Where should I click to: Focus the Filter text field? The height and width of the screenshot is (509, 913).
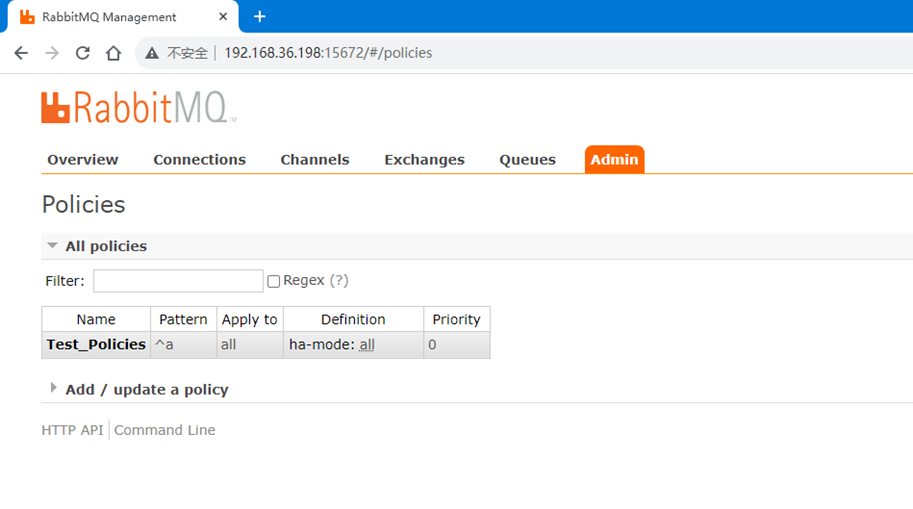178,281
